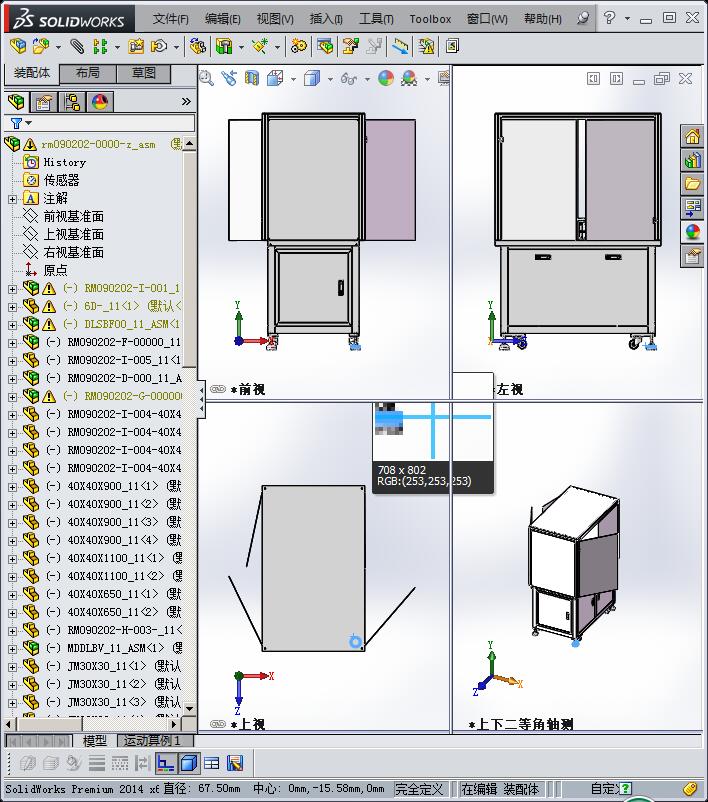Open SolidWorks Resources home icon in task pane
The height and width of the screenshot is (802, 708).
[692, 137]
